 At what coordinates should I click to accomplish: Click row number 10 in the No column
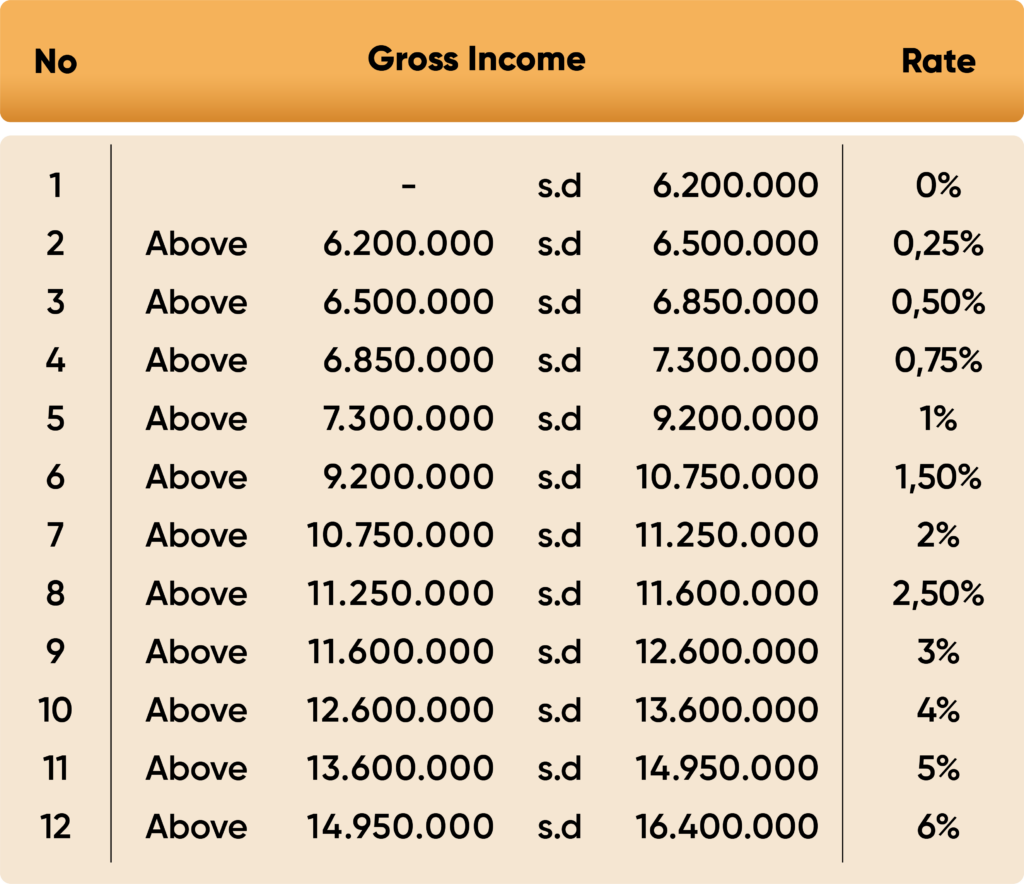(x=55, y=710)
